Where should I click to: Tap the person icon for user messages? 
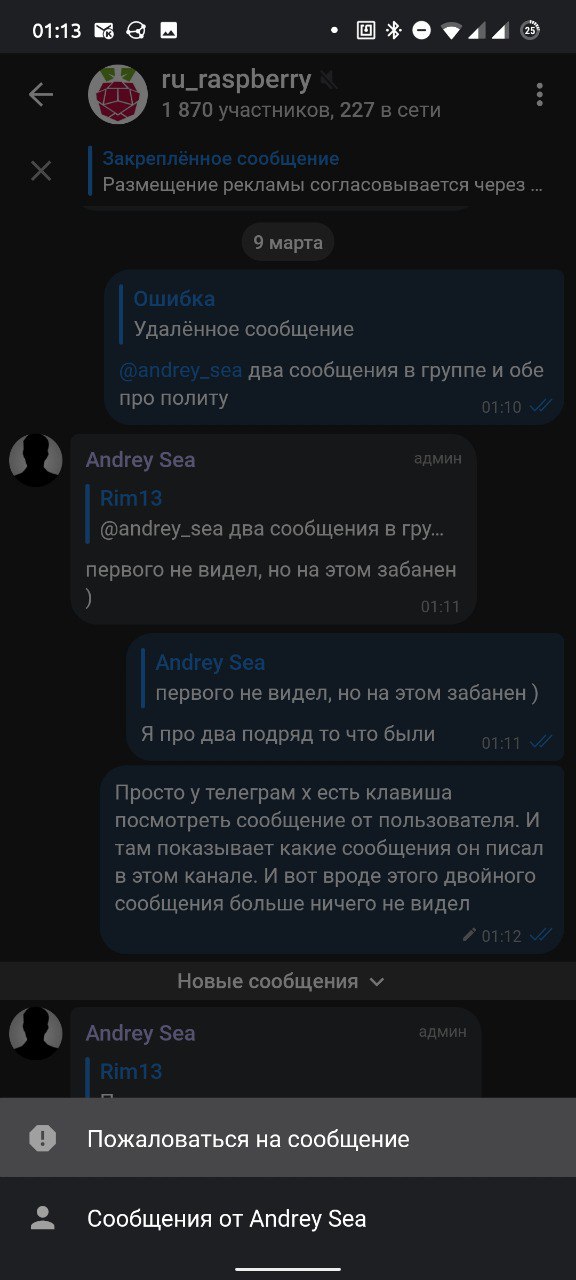(x=42, y=1218)
